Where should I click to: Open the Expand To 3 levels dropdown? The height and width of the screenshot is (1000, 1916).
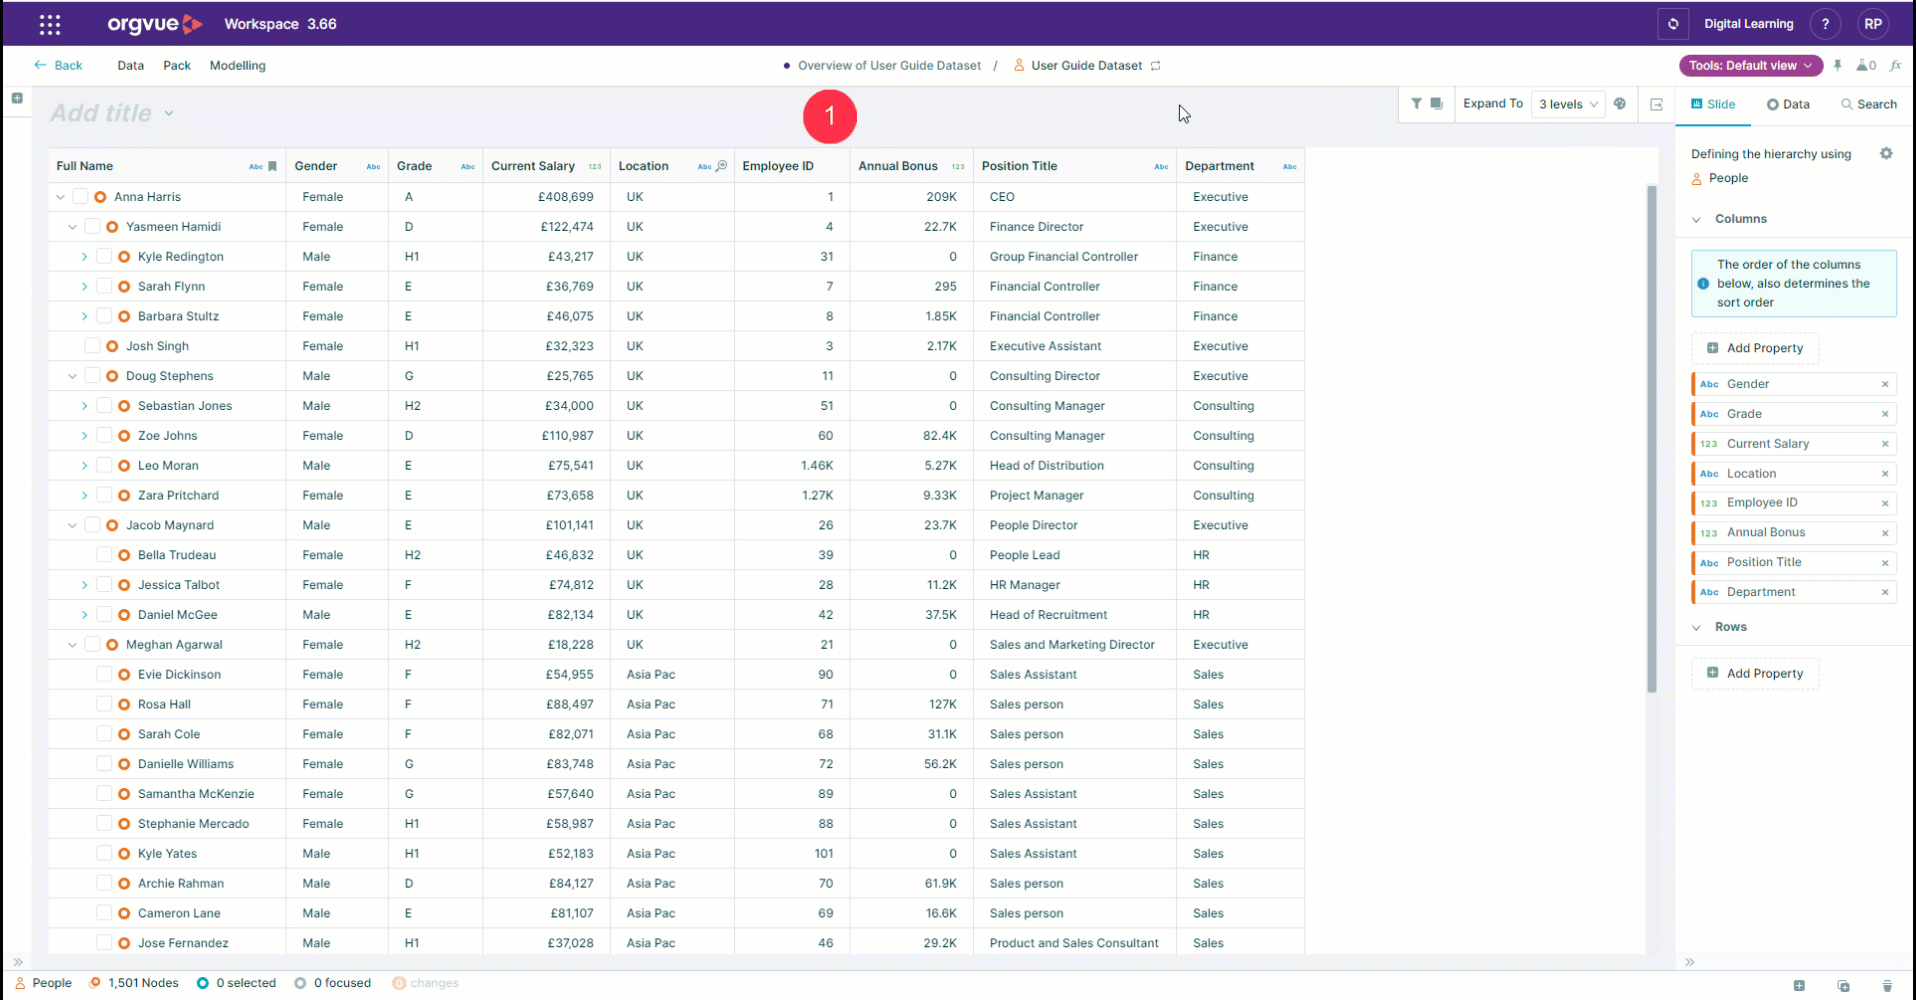1567,104
